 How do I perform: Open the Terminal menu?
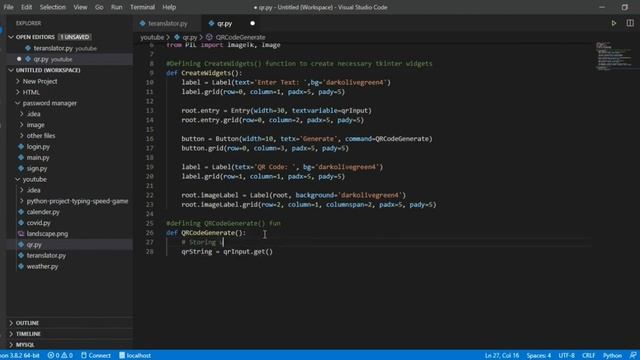(142, 7)
